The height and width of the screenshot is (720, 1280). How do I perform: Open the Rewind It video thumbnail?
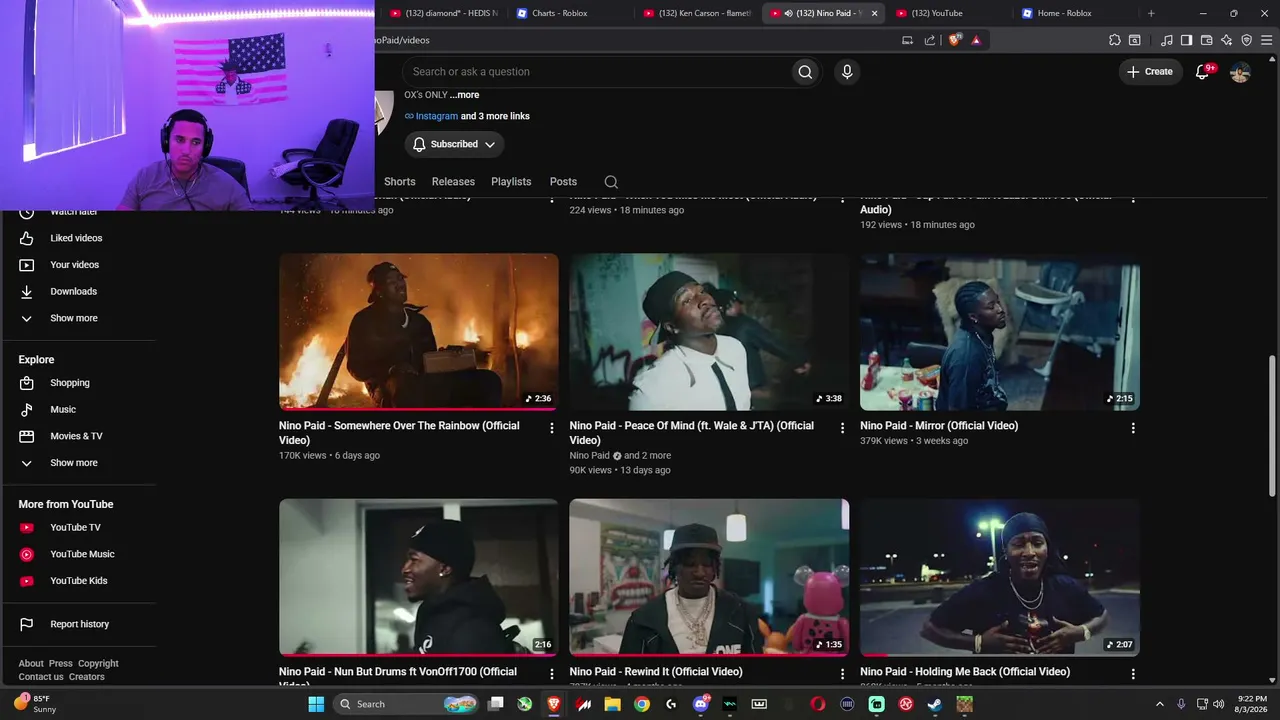(x=709, y=578)
